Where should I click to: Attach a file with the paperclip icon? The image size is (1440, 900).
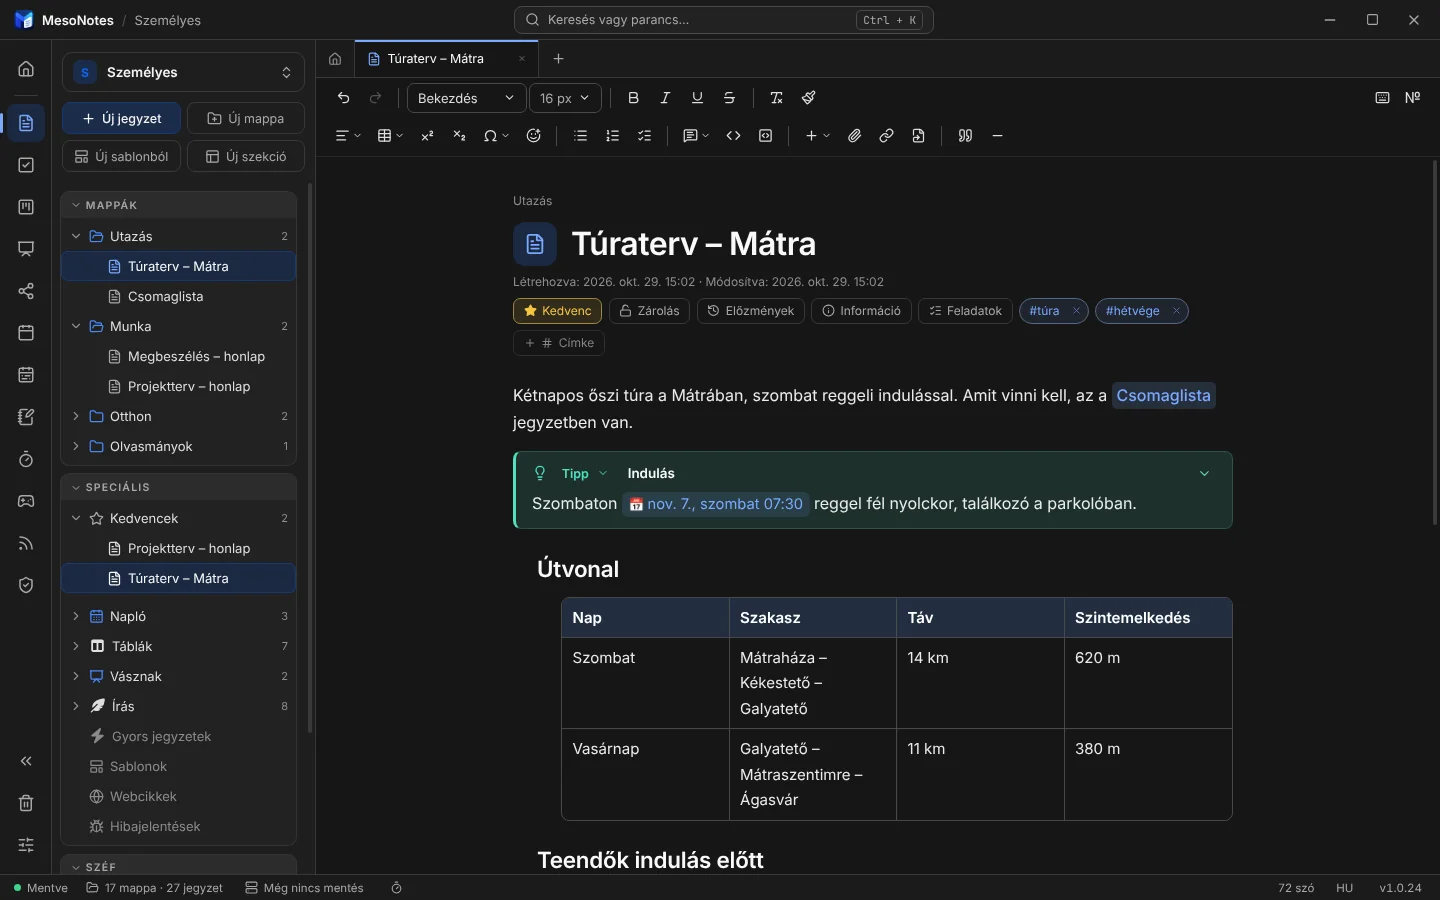[854, 136]
